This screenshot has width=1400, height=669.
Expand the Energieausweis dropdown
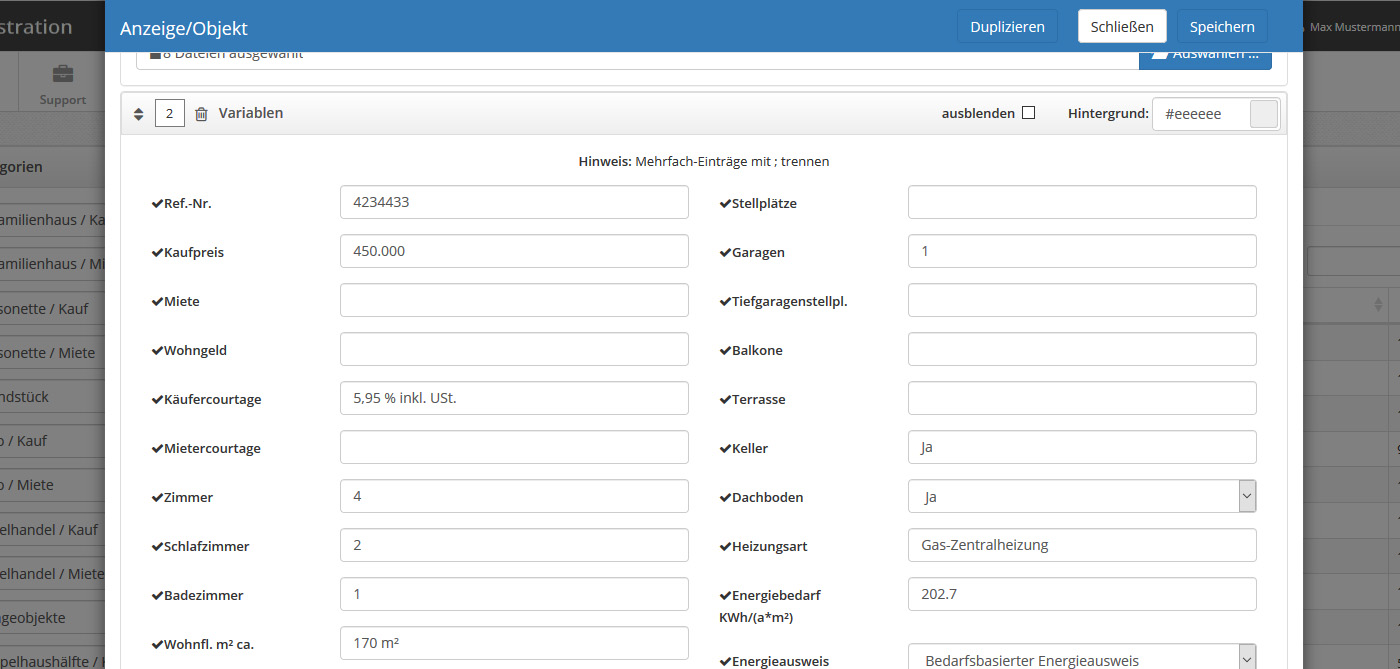point(1082,658)
